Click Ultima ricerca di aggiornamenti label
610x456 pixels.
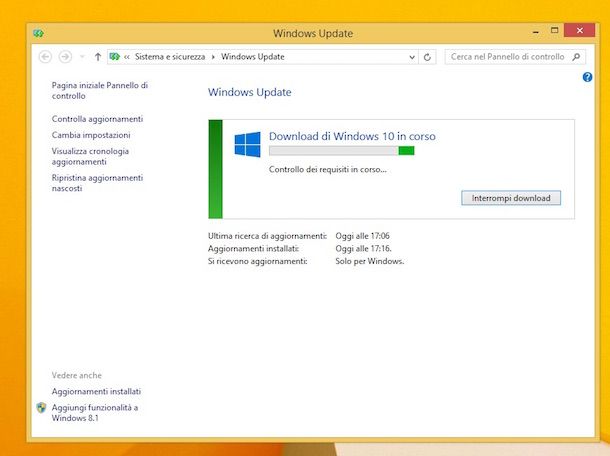pyautogui.click(x=267, y=236)
